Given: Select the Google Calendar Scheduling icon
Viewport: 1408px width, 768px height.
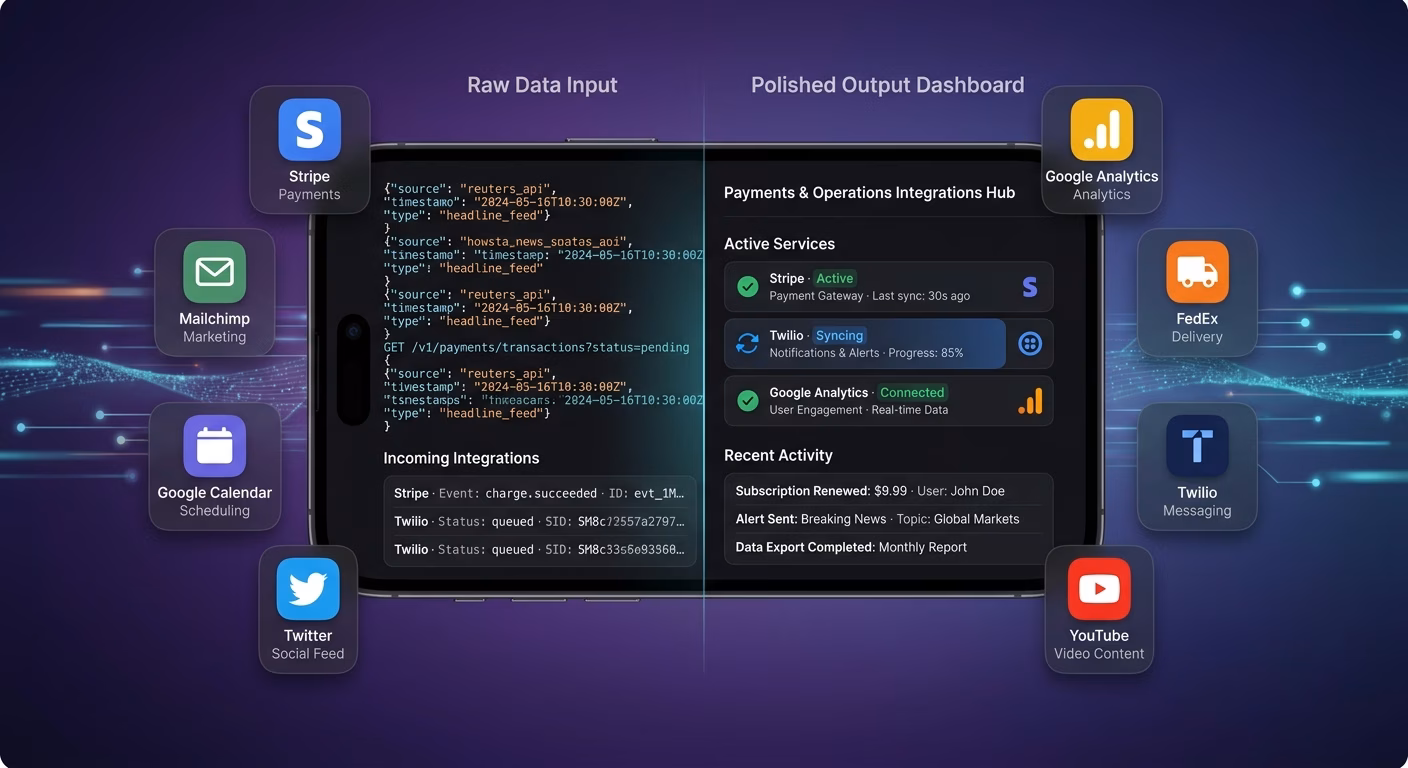Looking at the screenshot, I should click(214, 446).
